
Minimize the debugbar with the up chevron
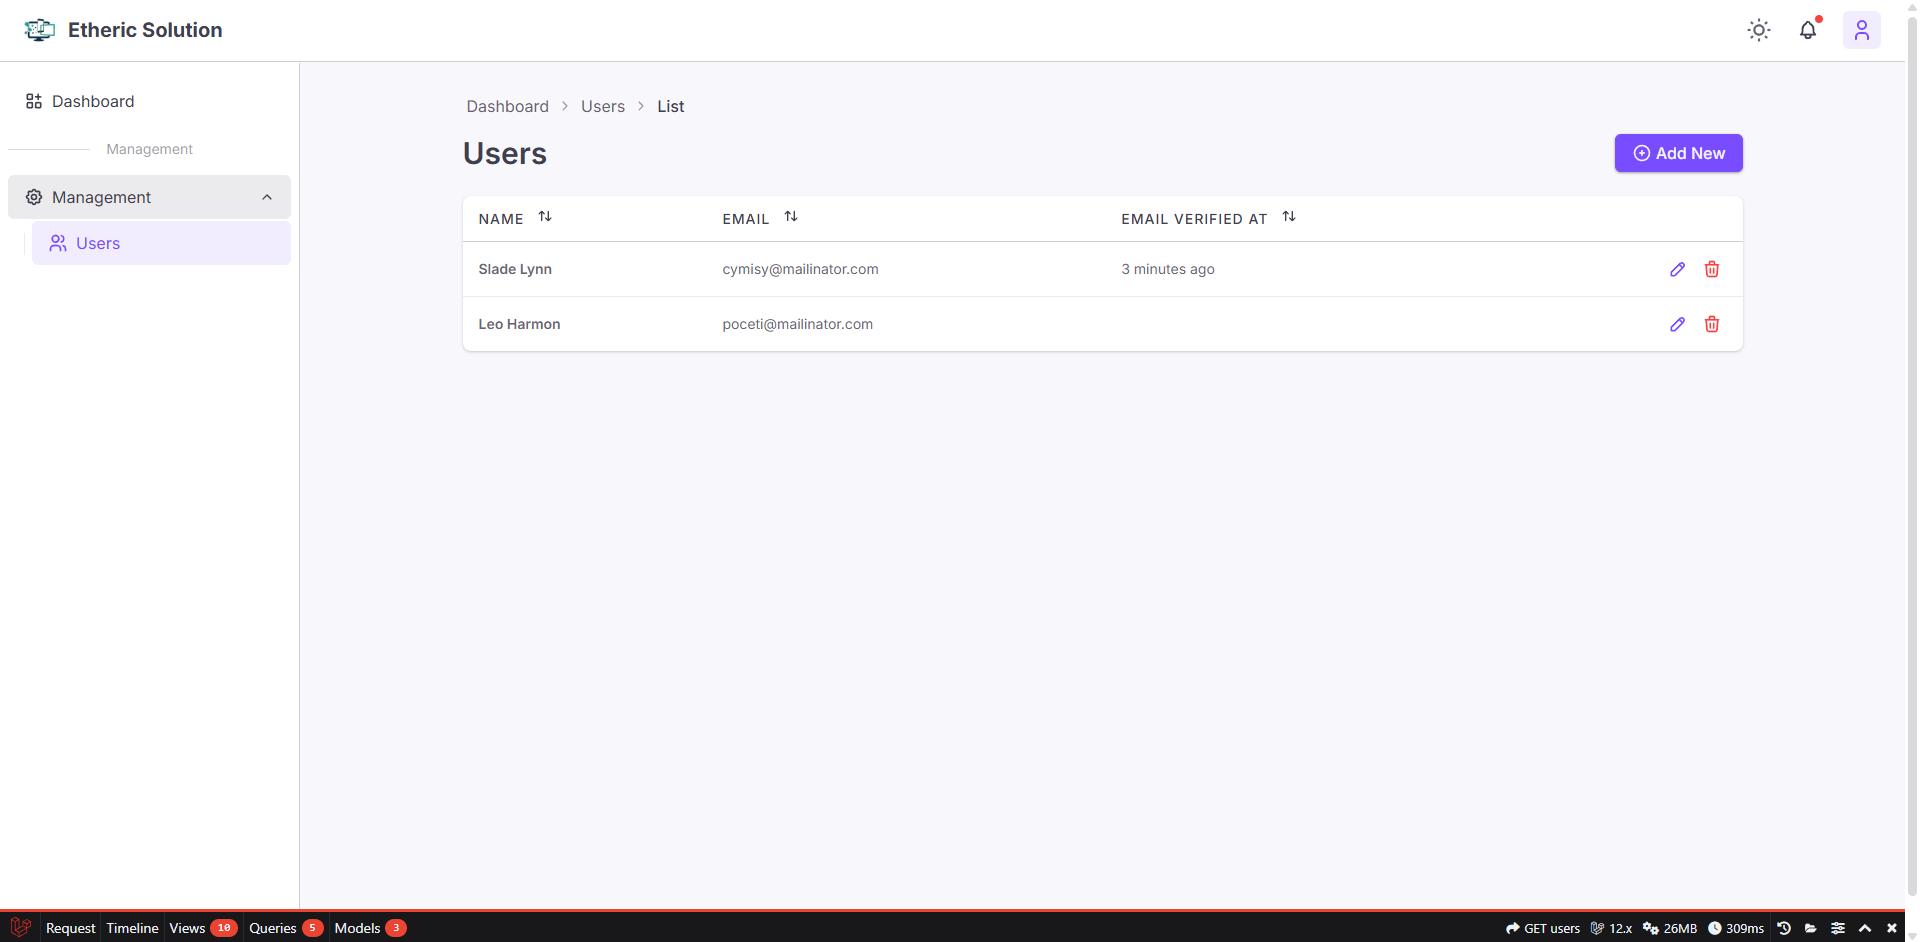click(1865, 928)
